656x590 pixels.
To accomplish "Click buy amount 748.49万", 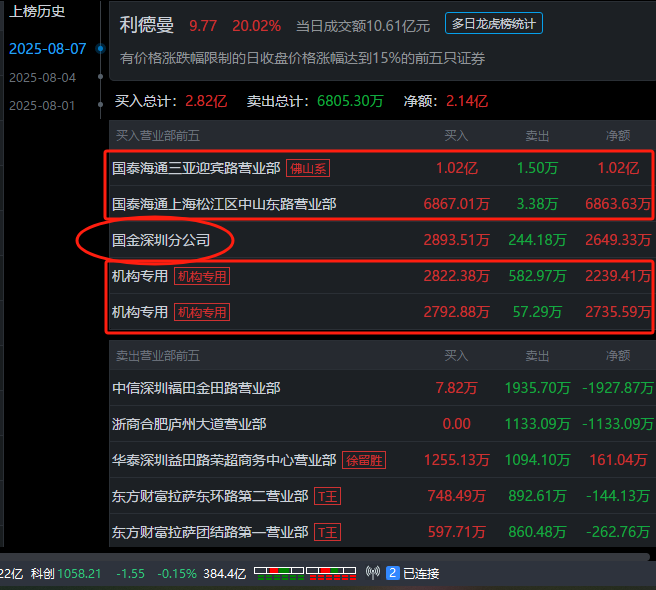I will click(x=456, y=496).
